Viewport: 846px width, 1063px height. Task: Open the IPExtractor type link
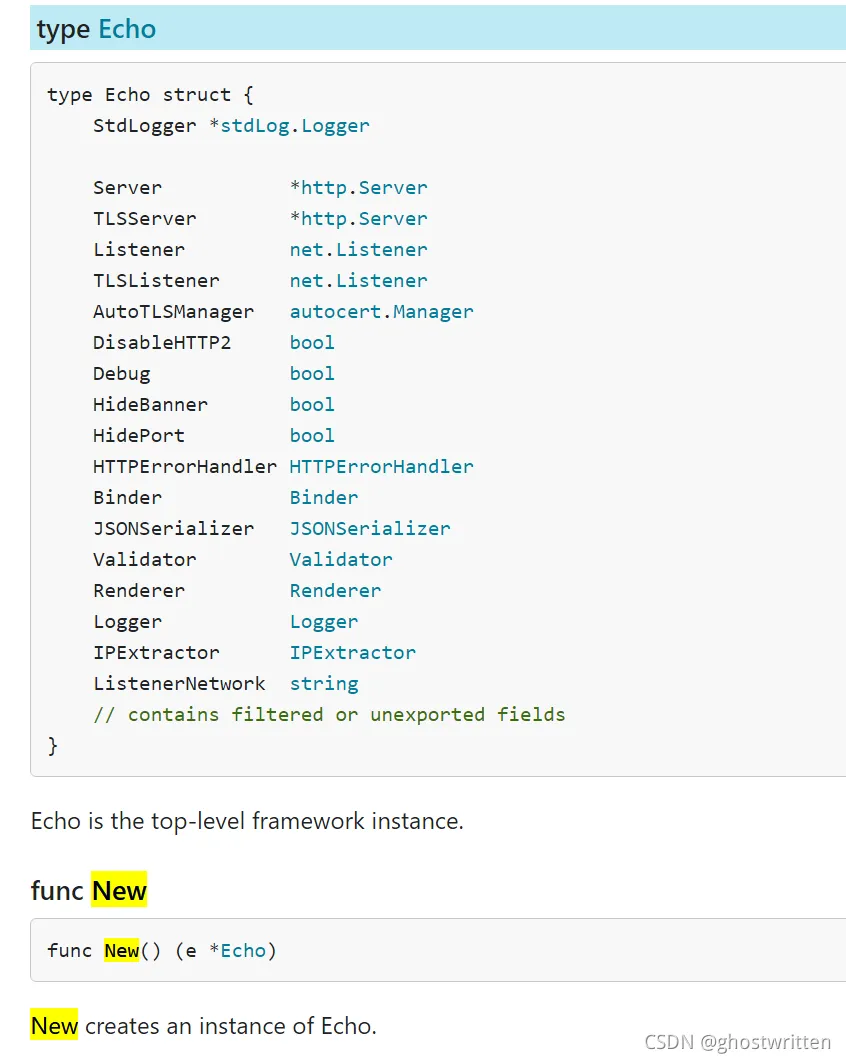(352, 652)
